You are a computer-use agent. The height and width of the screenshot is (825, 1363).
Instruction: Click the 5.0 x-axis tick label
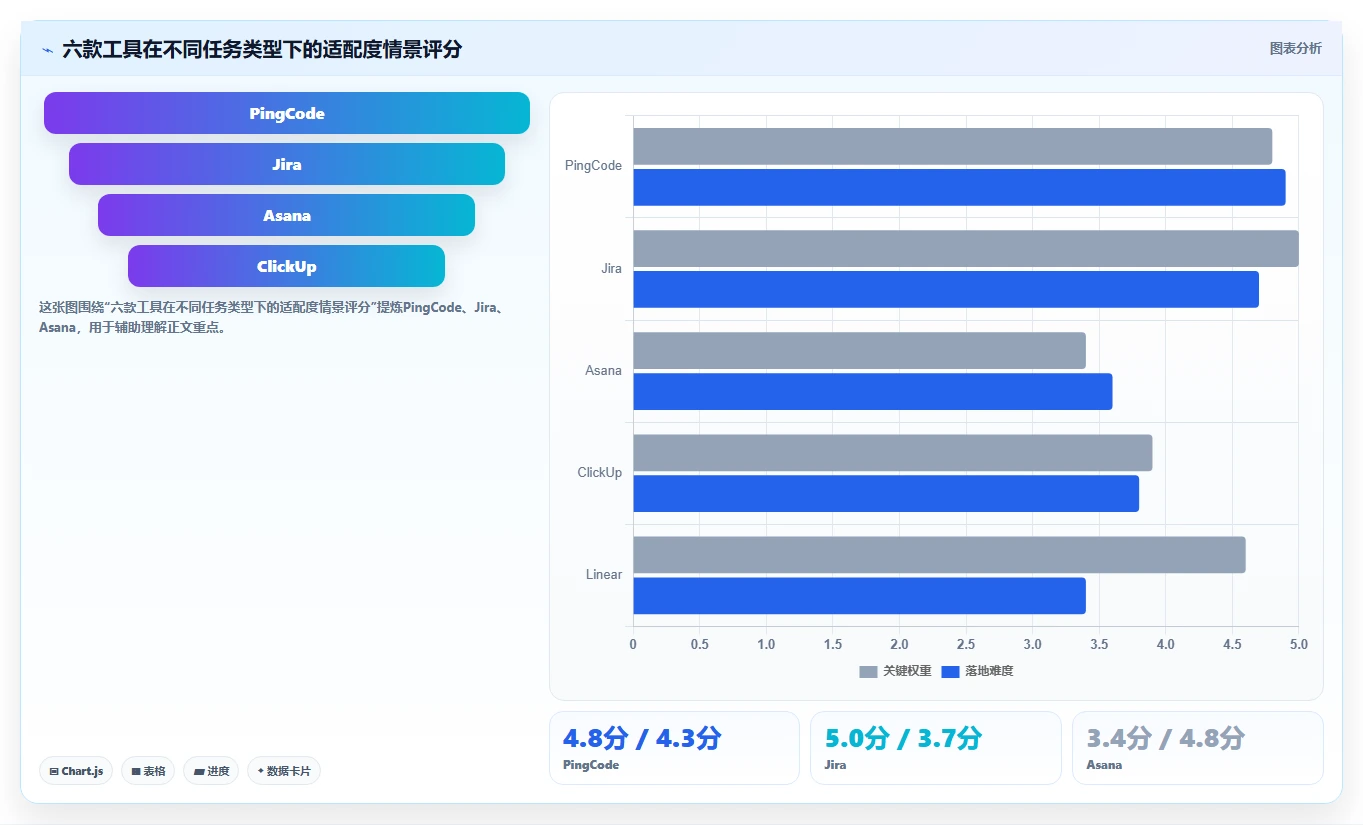click(1298, 645)
